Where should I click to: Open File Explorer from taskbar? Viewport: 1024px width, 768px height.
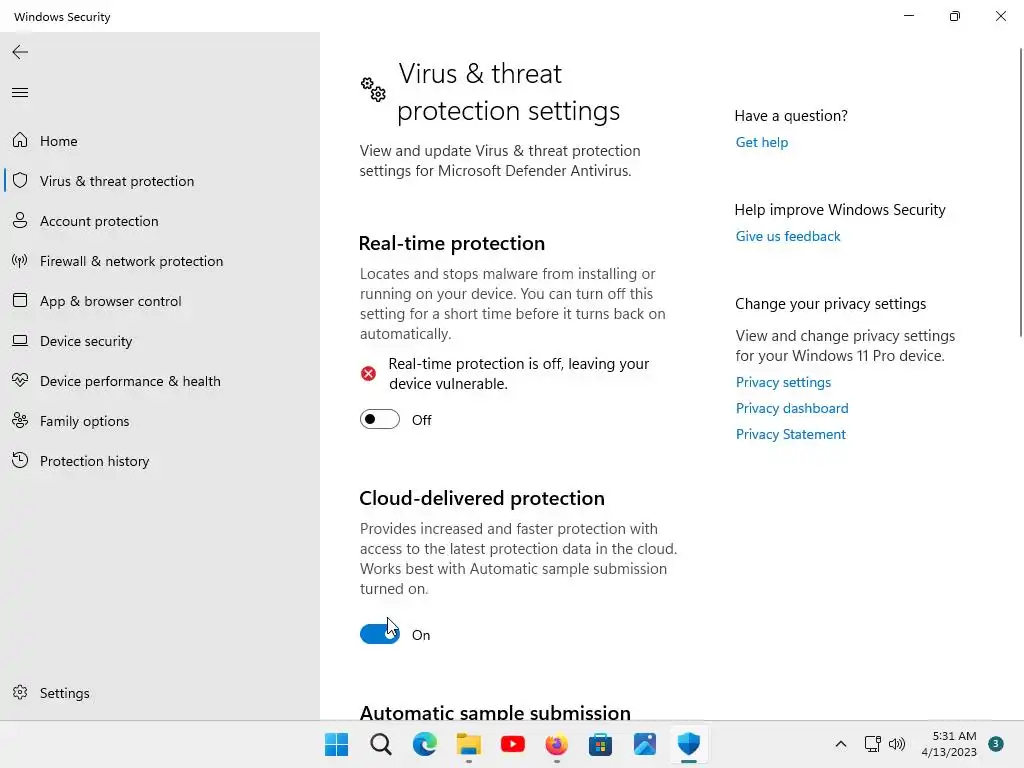(468, 744)
